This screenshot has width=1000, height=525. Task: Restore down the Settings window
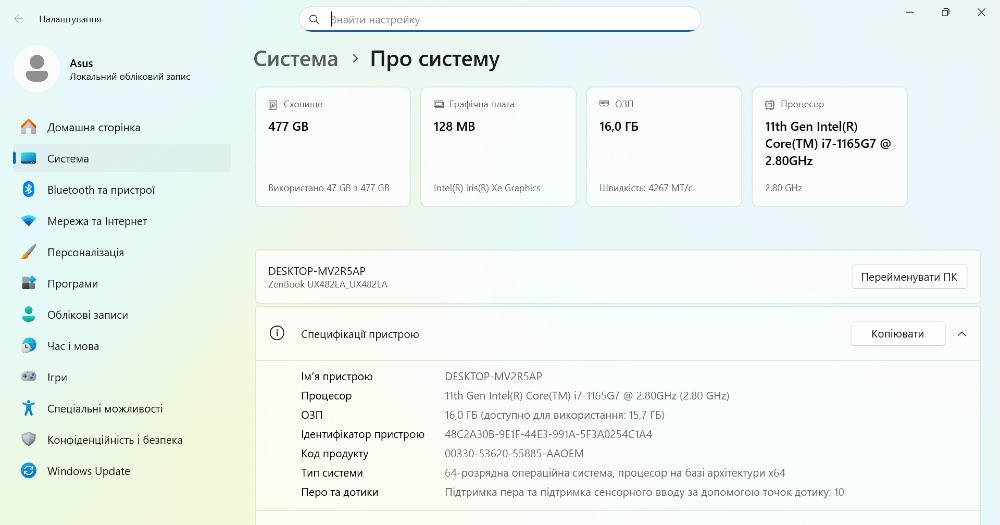pos(946,12)
